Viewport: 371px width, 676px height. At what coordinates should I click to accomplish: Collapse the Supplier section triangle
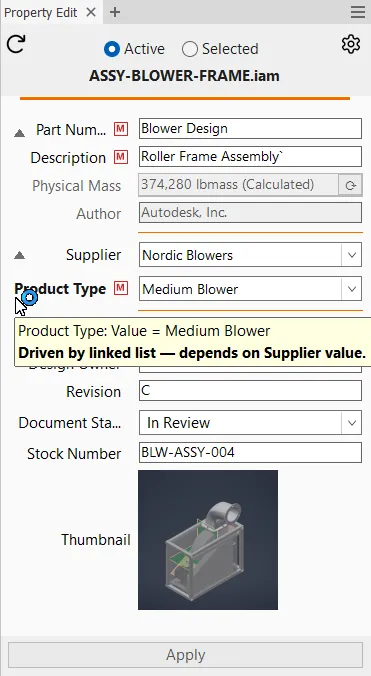click(x=19, y=256)
